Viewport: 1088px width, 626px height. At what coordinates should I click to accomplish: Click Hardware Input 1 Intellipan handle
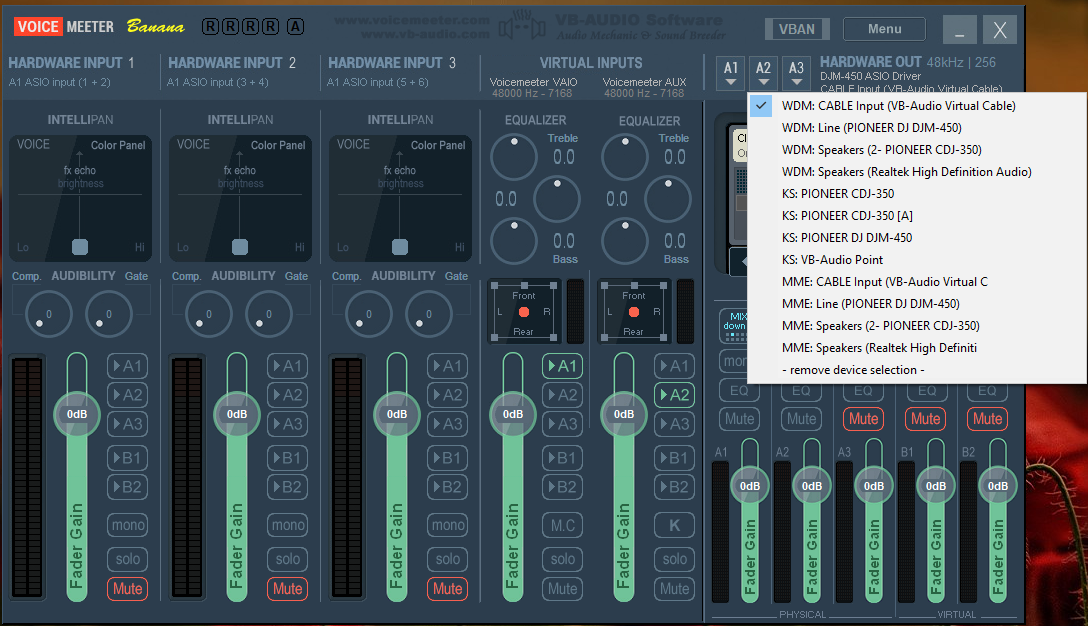click(80, 246)
